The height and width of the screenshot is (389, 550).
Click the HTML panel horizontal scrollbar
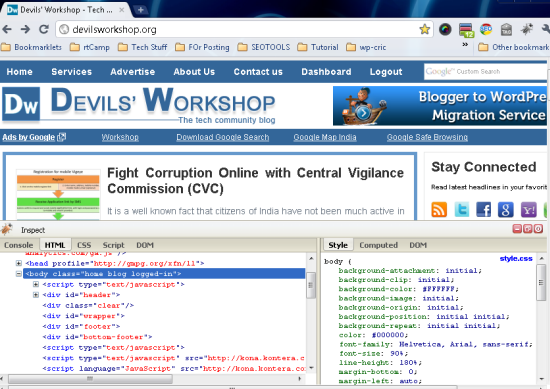tap(152, 379)
